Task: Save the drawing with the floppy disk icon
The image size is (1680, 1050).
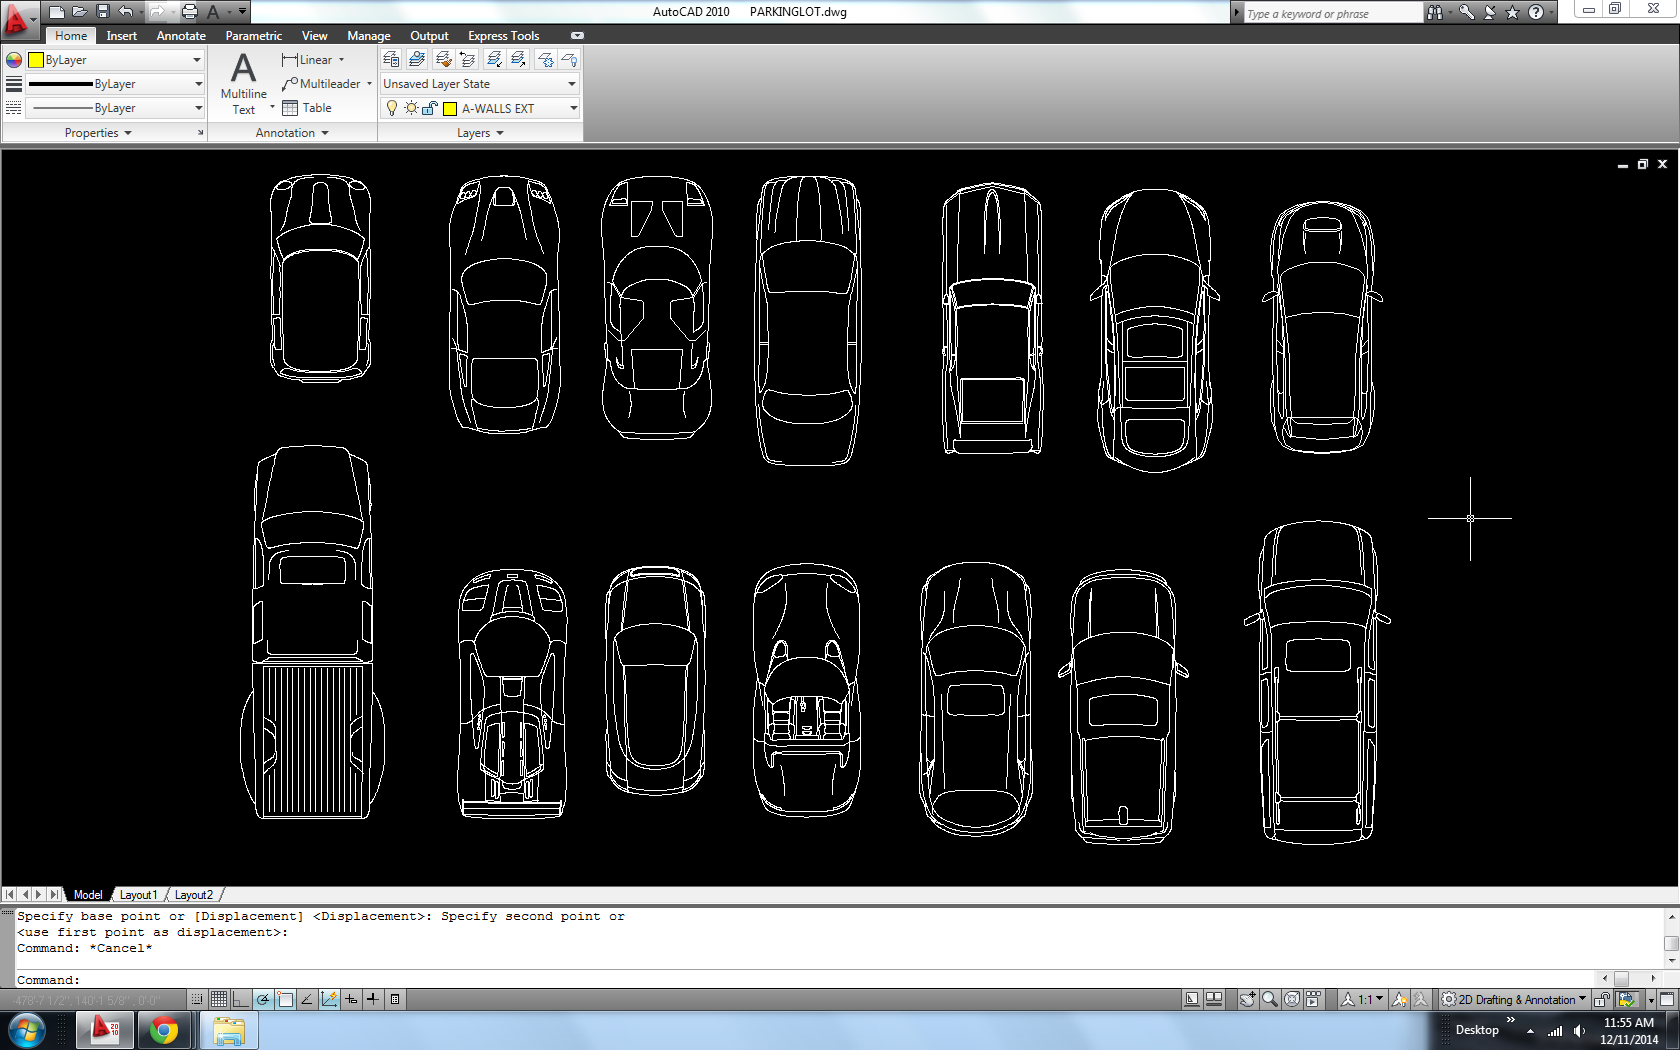Action: (102, 12)
